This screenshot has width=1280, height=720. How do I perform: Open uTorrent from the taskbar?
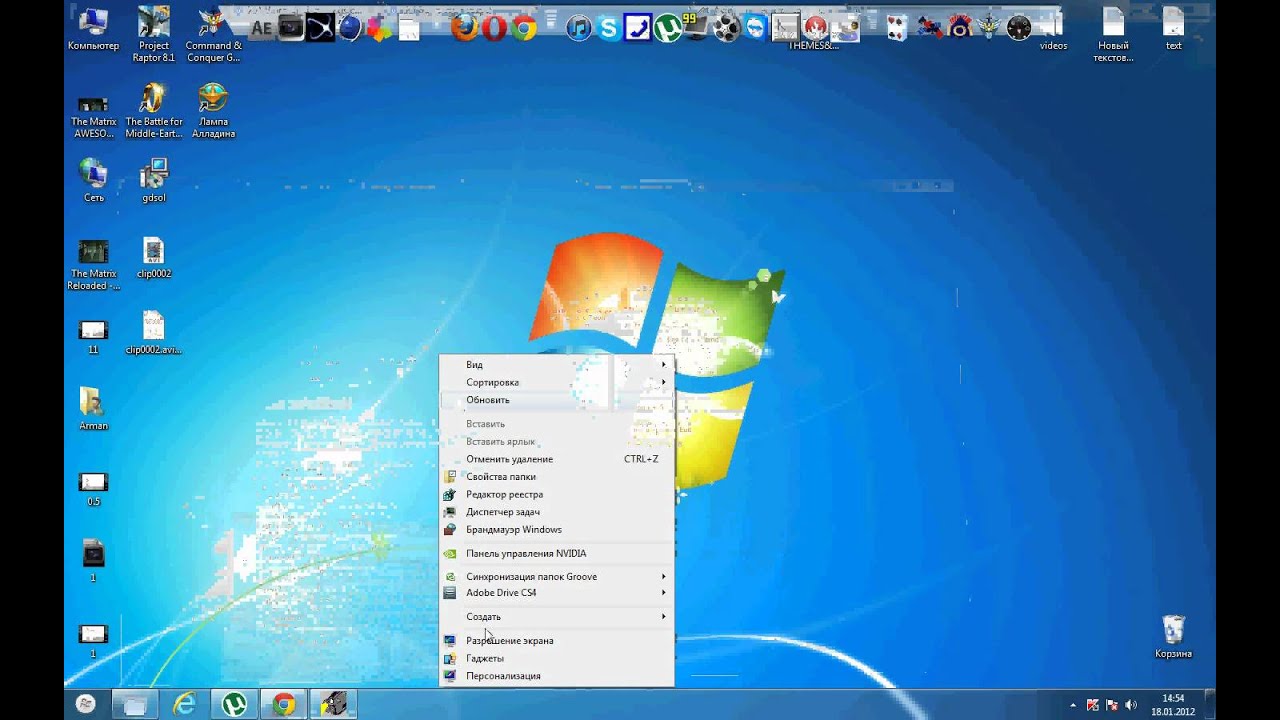[x=235, y=704]
